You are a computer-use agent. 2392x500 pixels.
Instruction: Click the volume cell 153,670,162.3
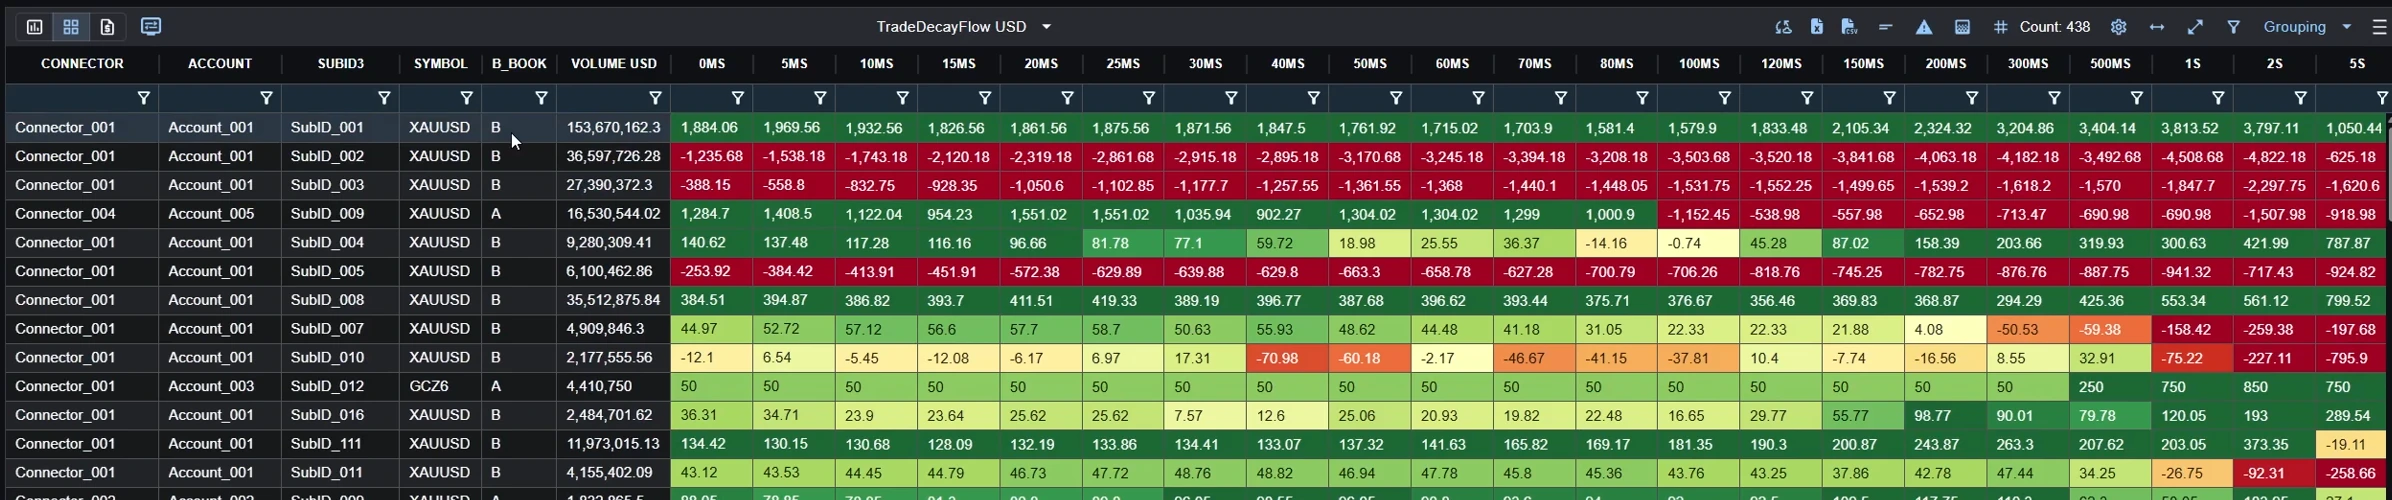click(613, 128)
